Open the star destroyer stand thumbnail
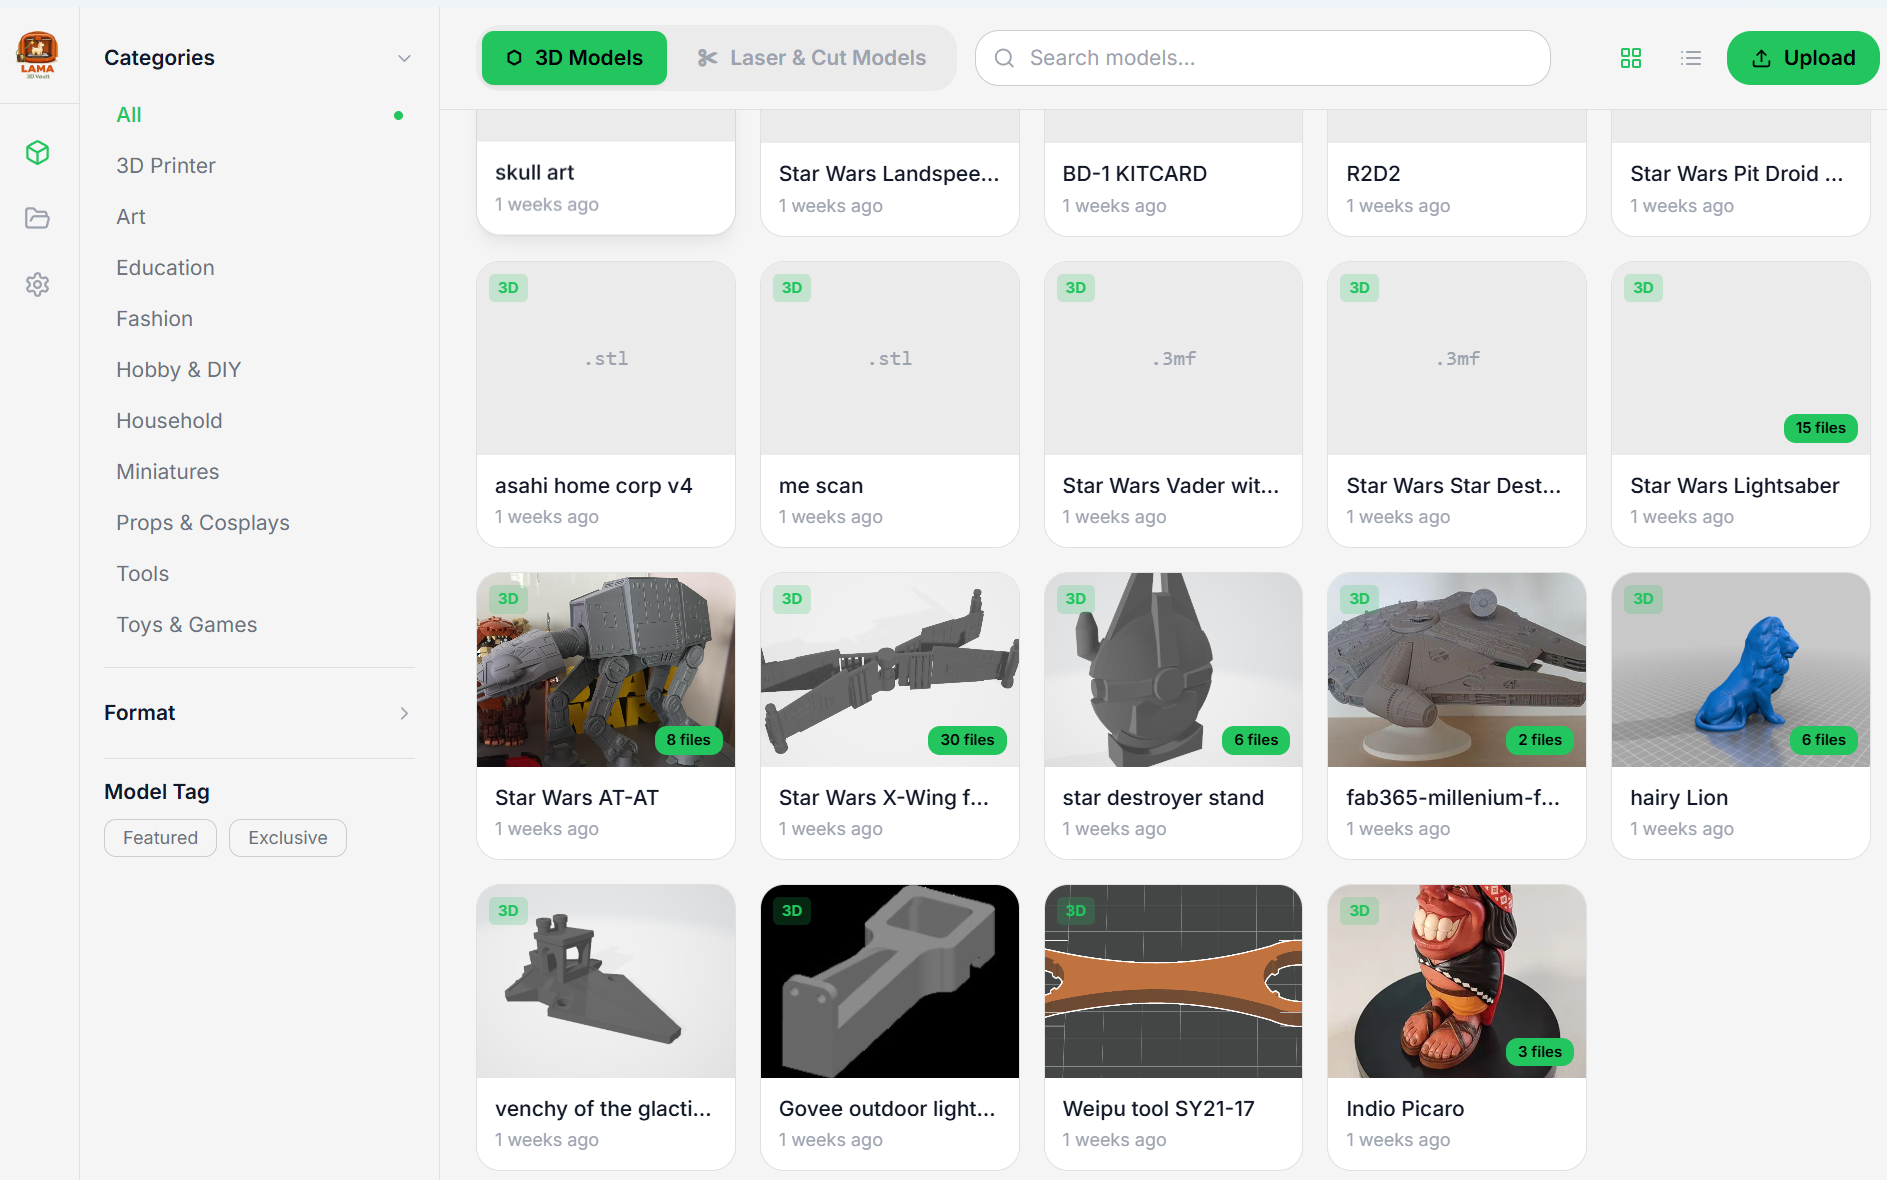 pos(1173,670)
